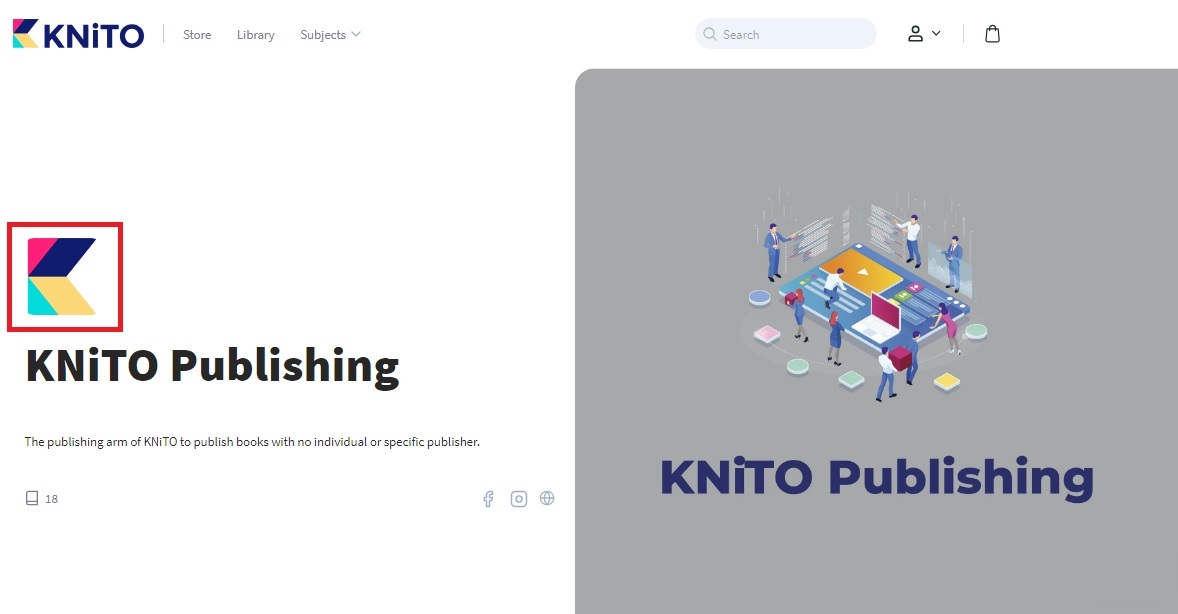The width and height of the screenshot is (1178, 614).
Task: Go to the Library tab
Action: pyautogui.click(x=255, y=35)
